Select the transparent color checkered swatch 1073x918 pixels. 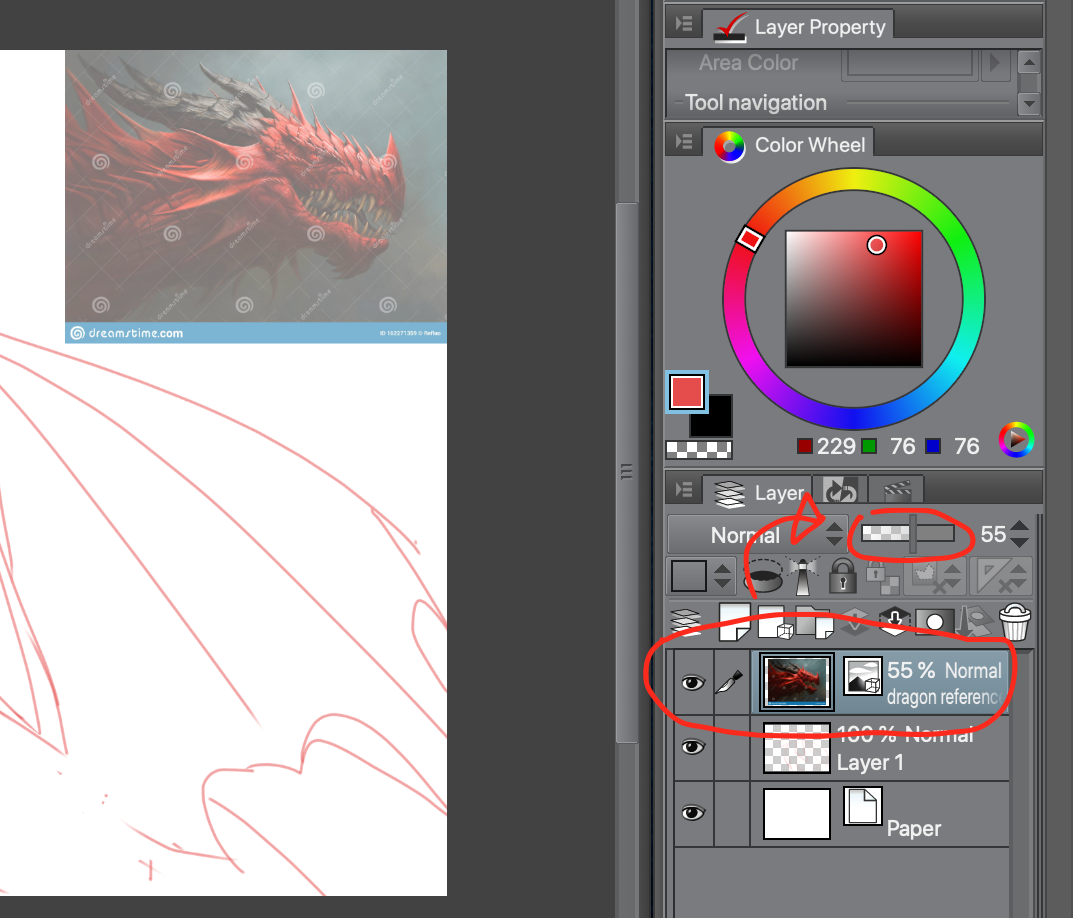699,450
